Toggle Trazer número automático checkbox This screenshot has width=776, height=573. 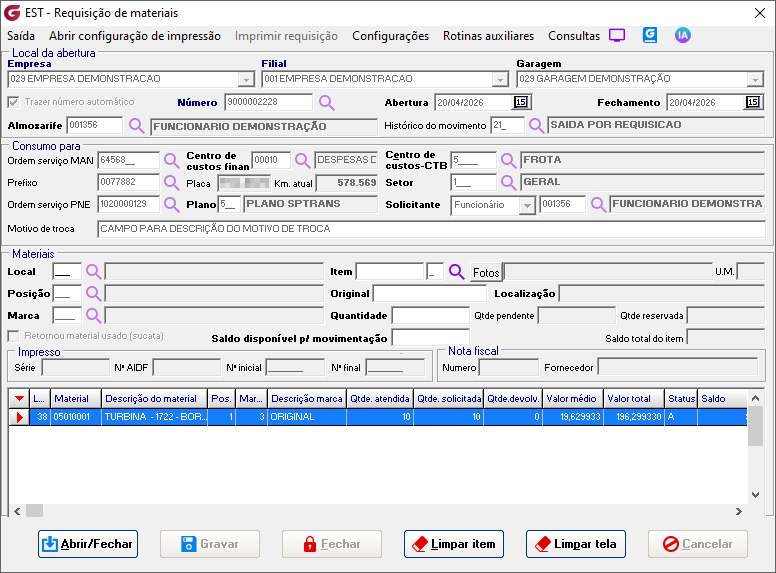(x=13, y=102)
